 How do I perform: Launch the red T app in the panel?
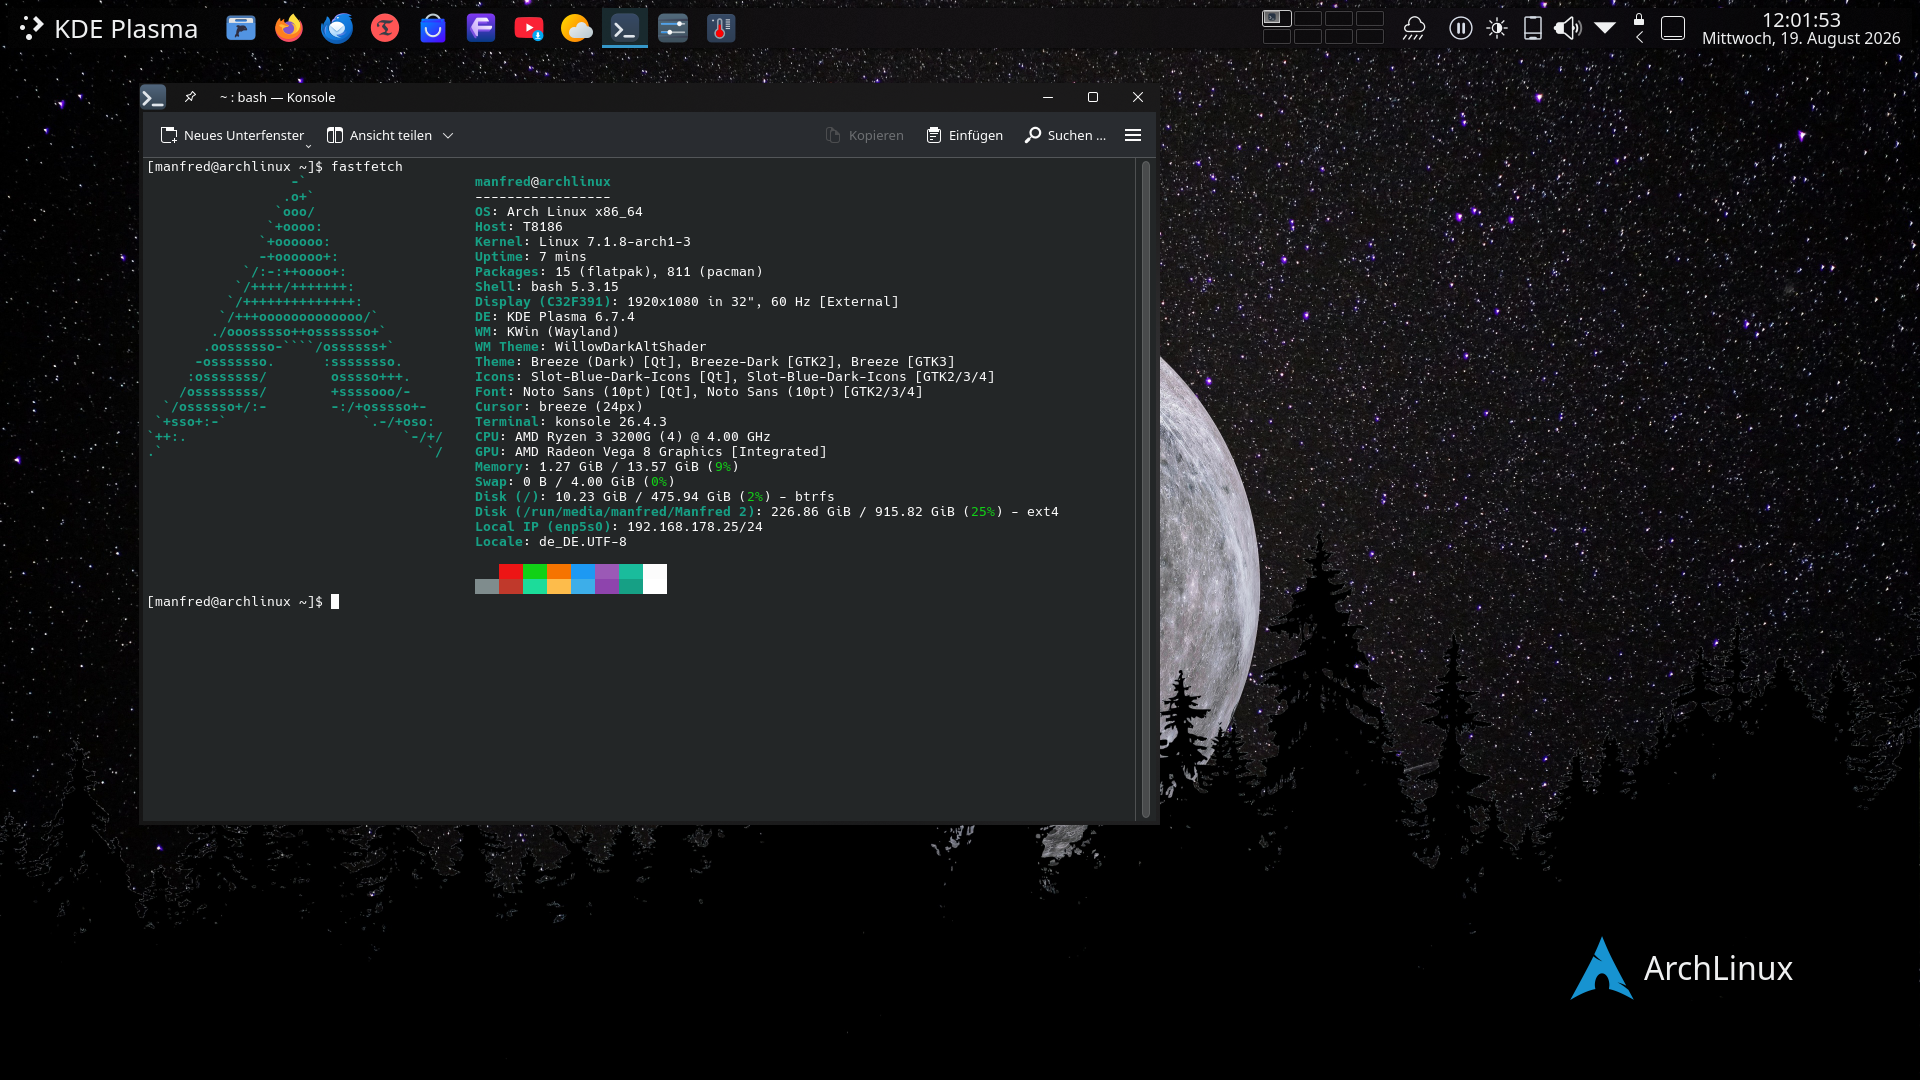tap(385, 28)
